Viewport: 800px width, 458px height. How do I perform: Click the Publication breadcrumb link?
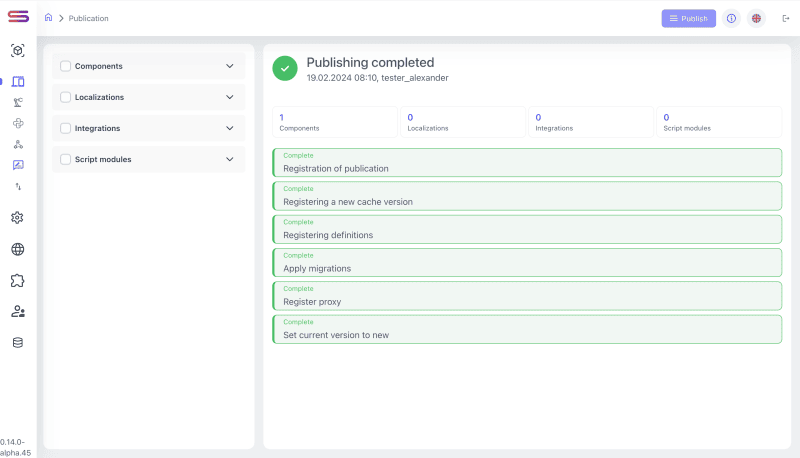click(x=88, y=18)
